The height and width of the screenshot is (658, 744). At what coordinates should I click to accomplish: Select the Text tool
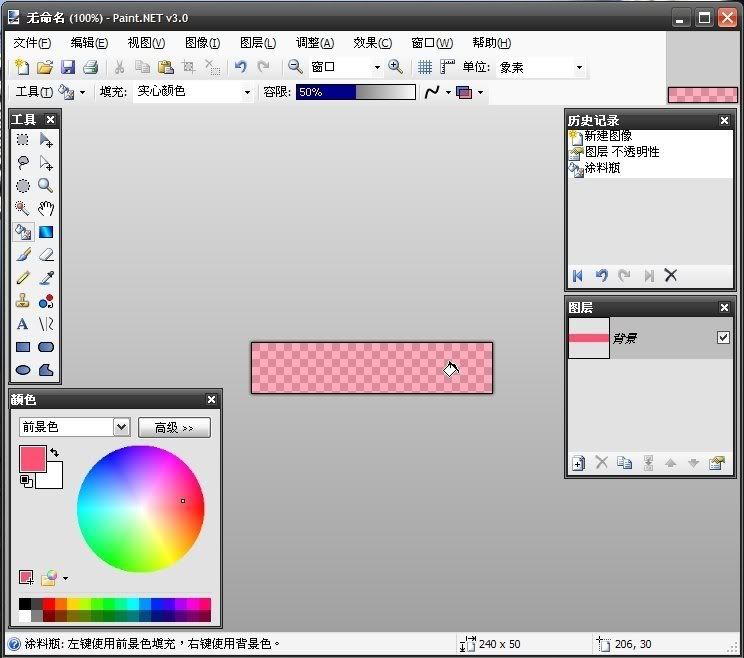[x=22, y=324]
